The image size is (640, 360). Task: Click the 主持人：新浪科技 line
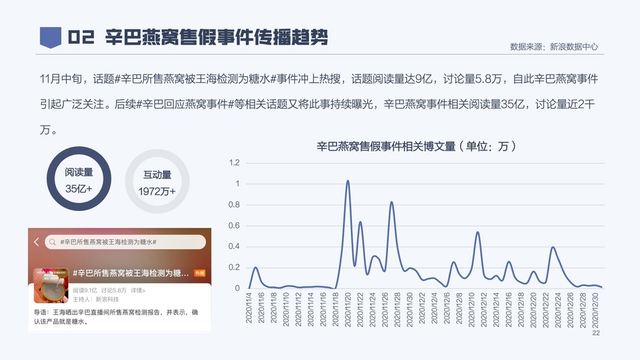[96, 299]
